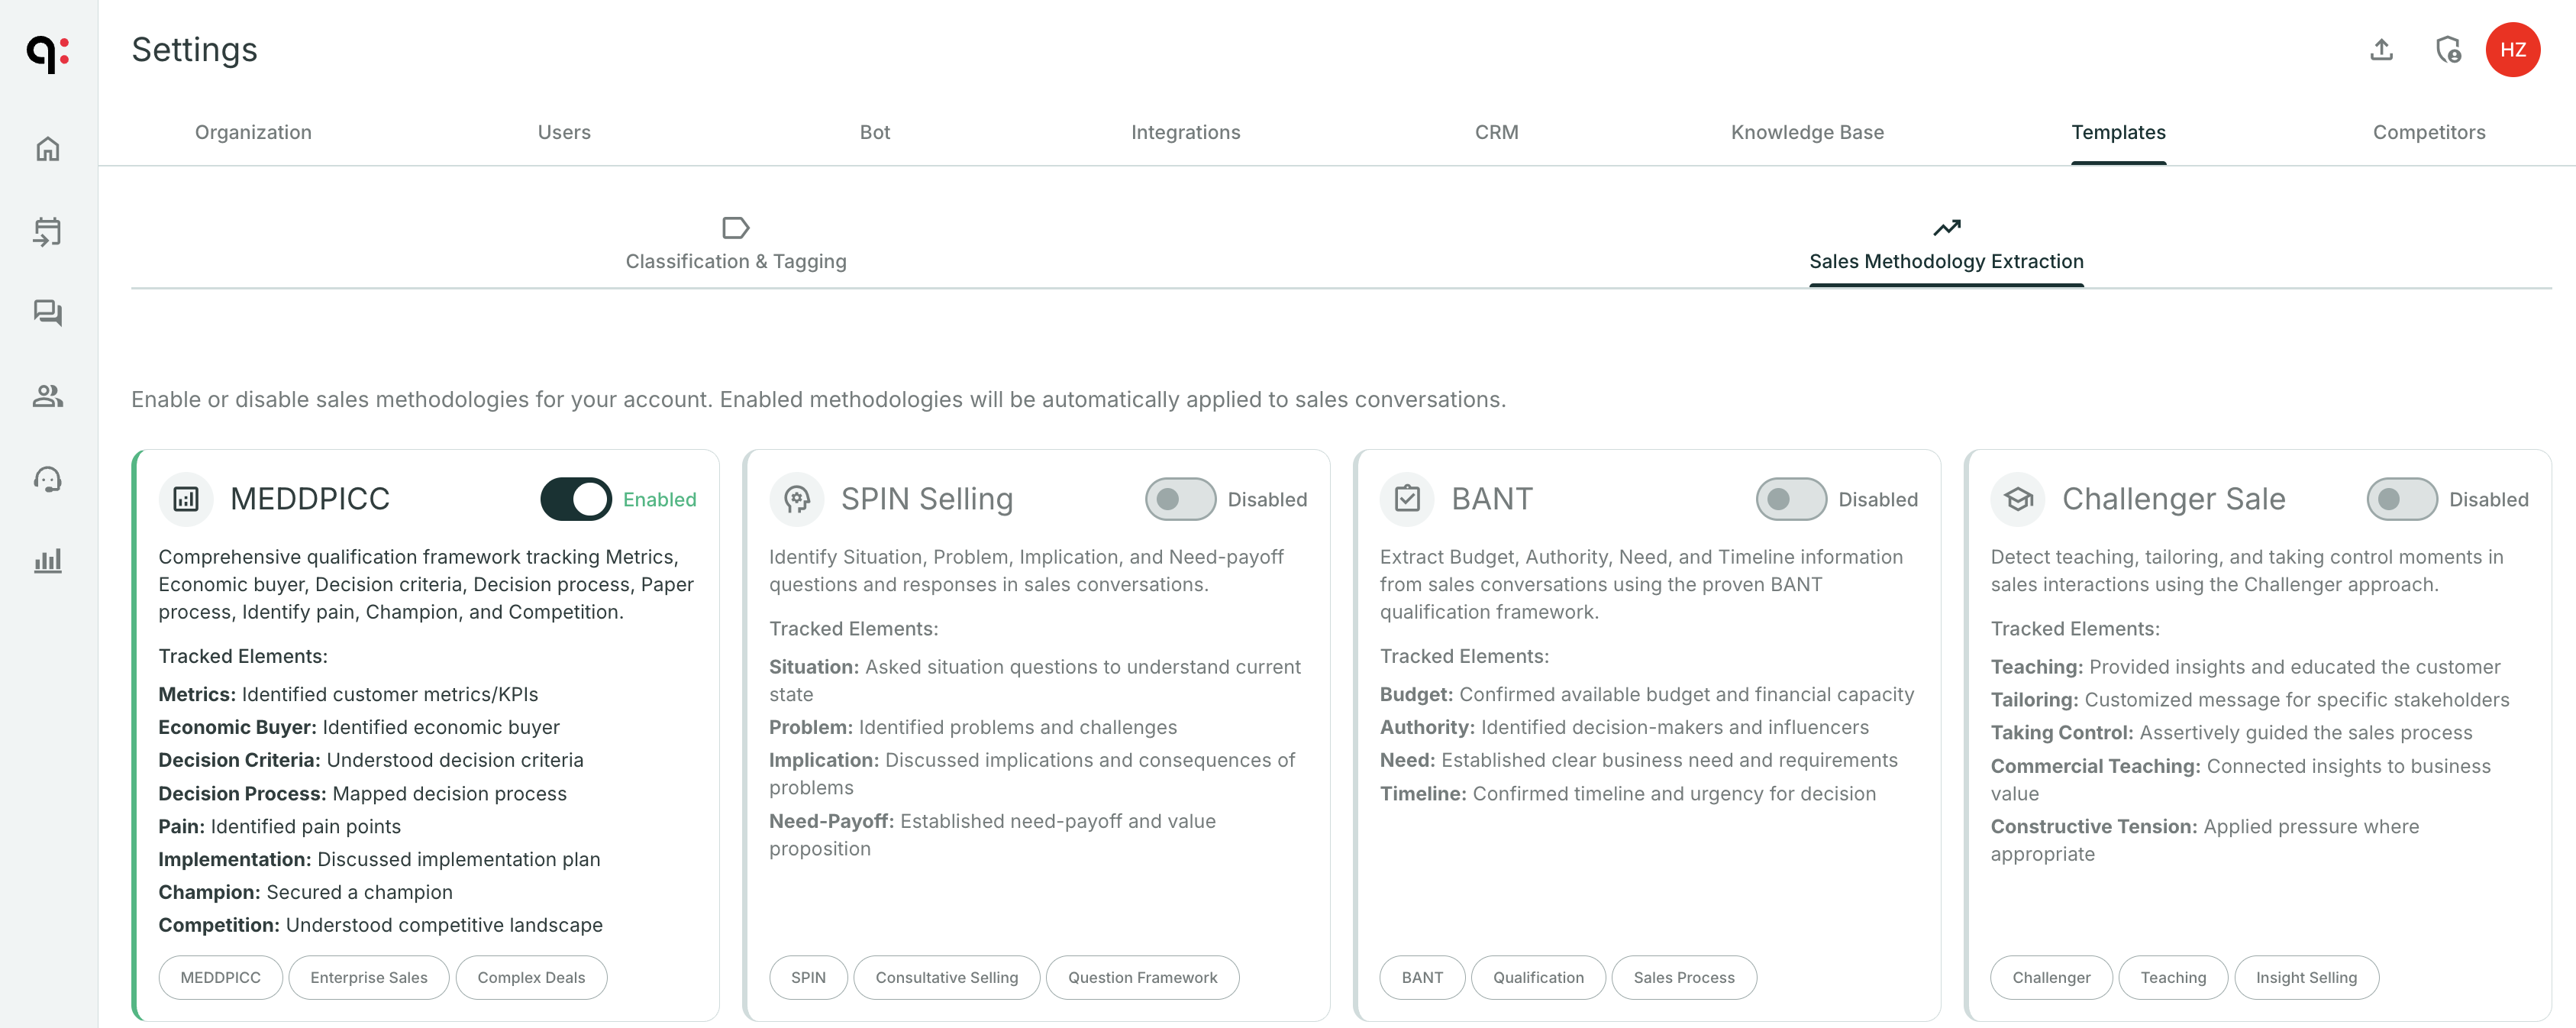2576x1028 pixels.
Task: Click the Question Framework tag chip
Action: [1142, 977]
